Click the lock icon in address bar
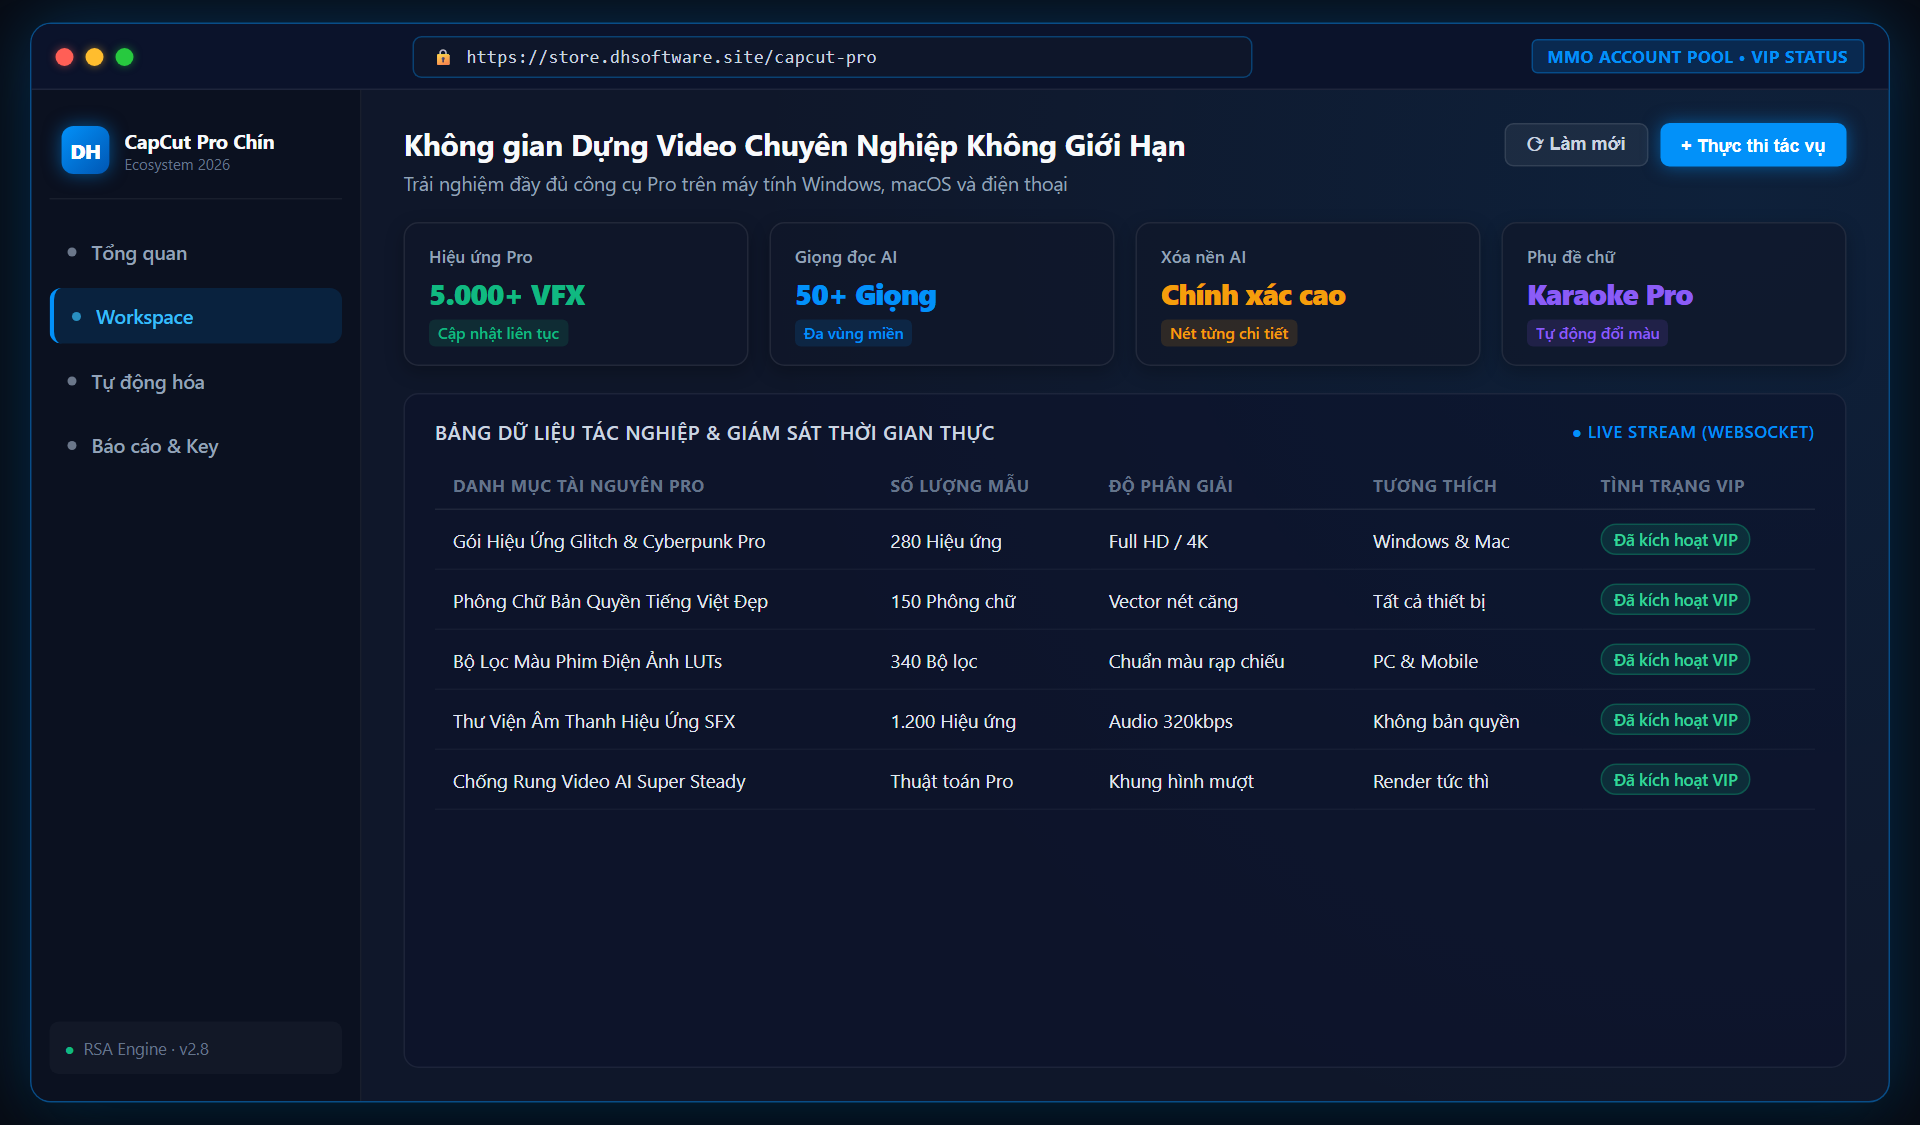 (x=443, y=57)
